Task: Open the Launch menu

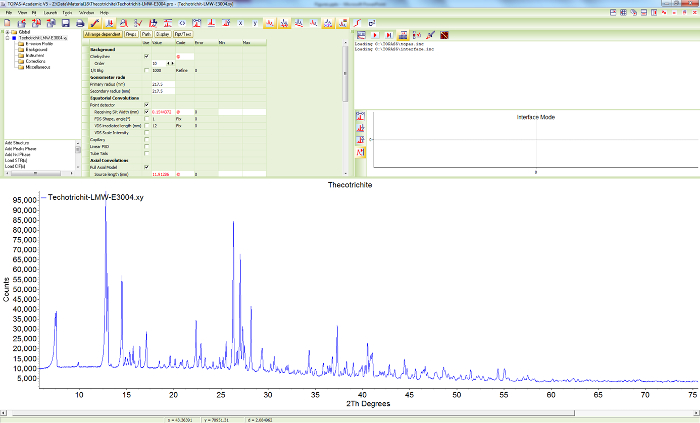Action: 51,12
